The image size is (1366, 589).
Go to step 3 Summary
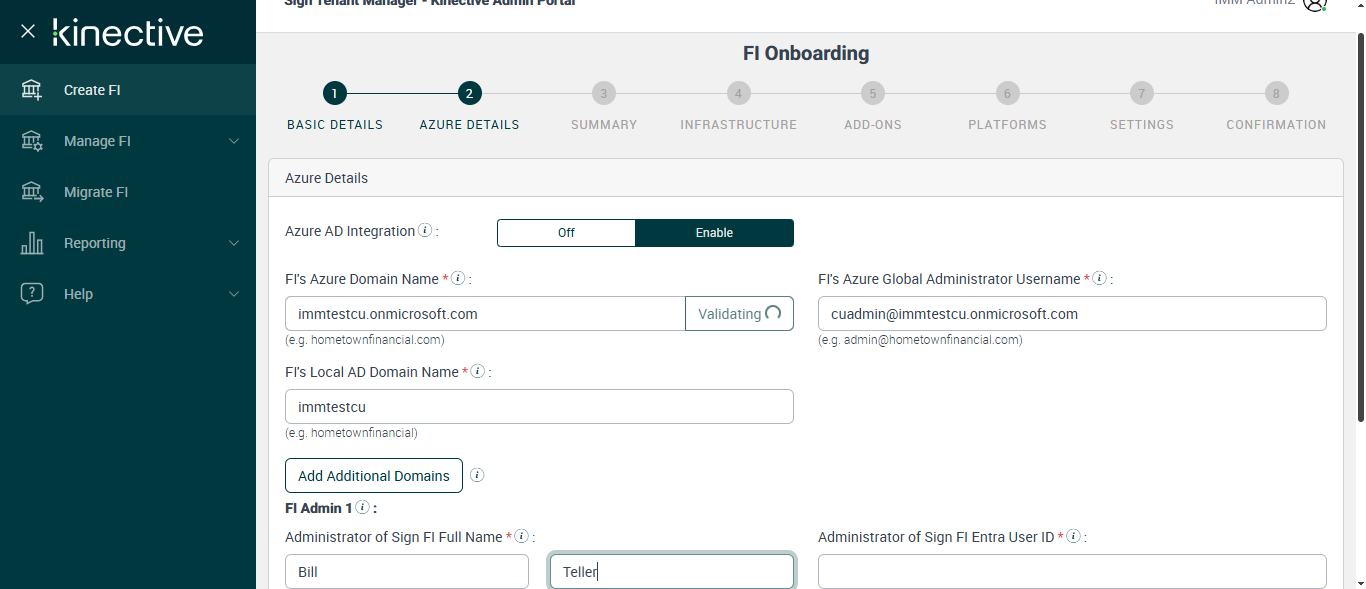coord(603,94)
